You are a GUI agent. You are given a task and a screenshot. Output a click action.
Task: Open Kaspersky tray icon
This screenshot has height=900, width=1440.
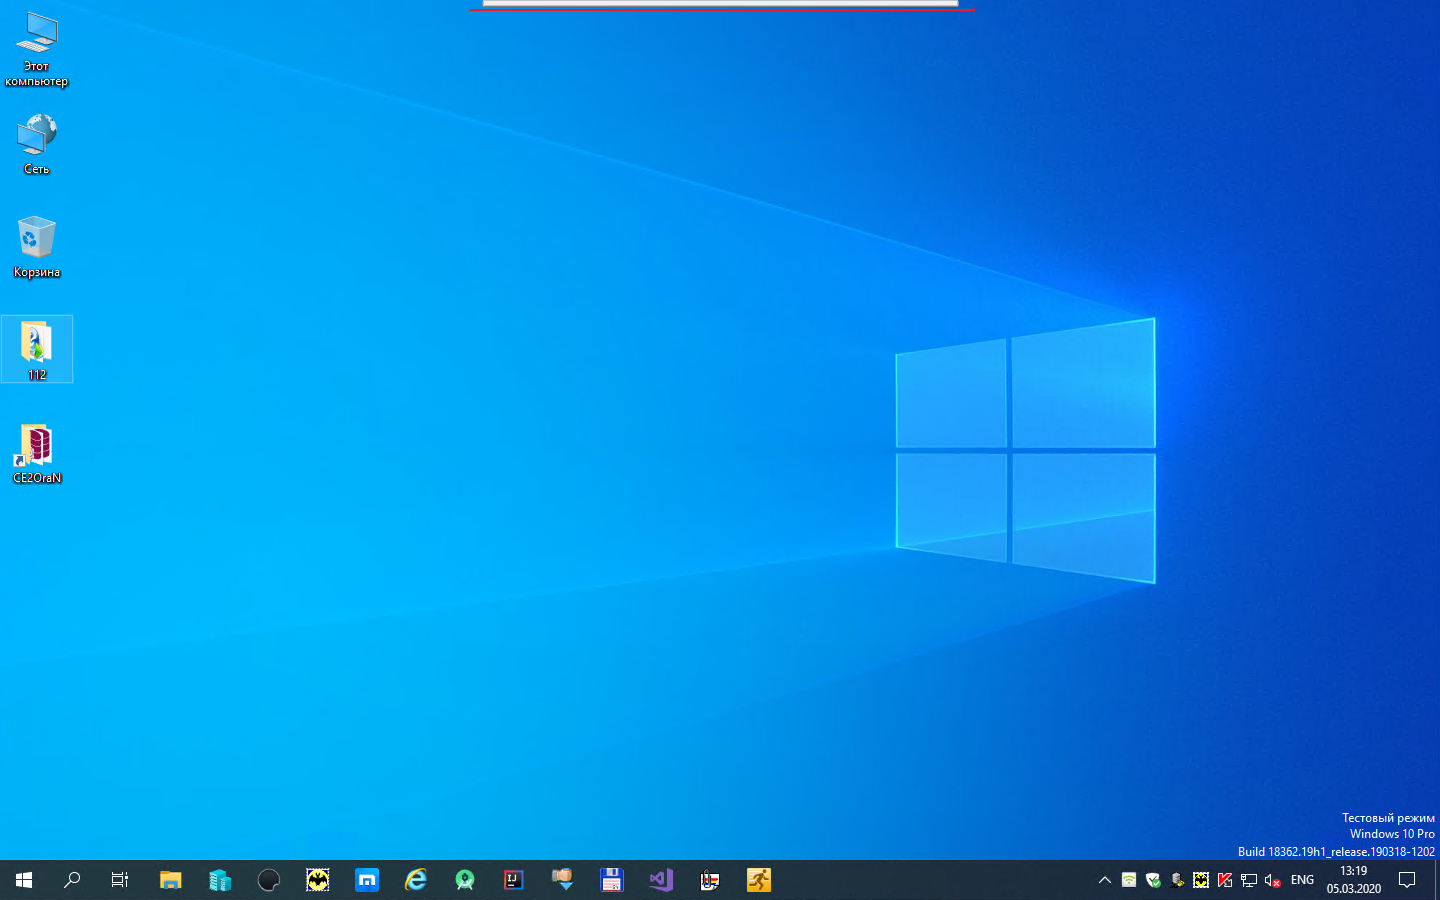[x=1225, y=880]
